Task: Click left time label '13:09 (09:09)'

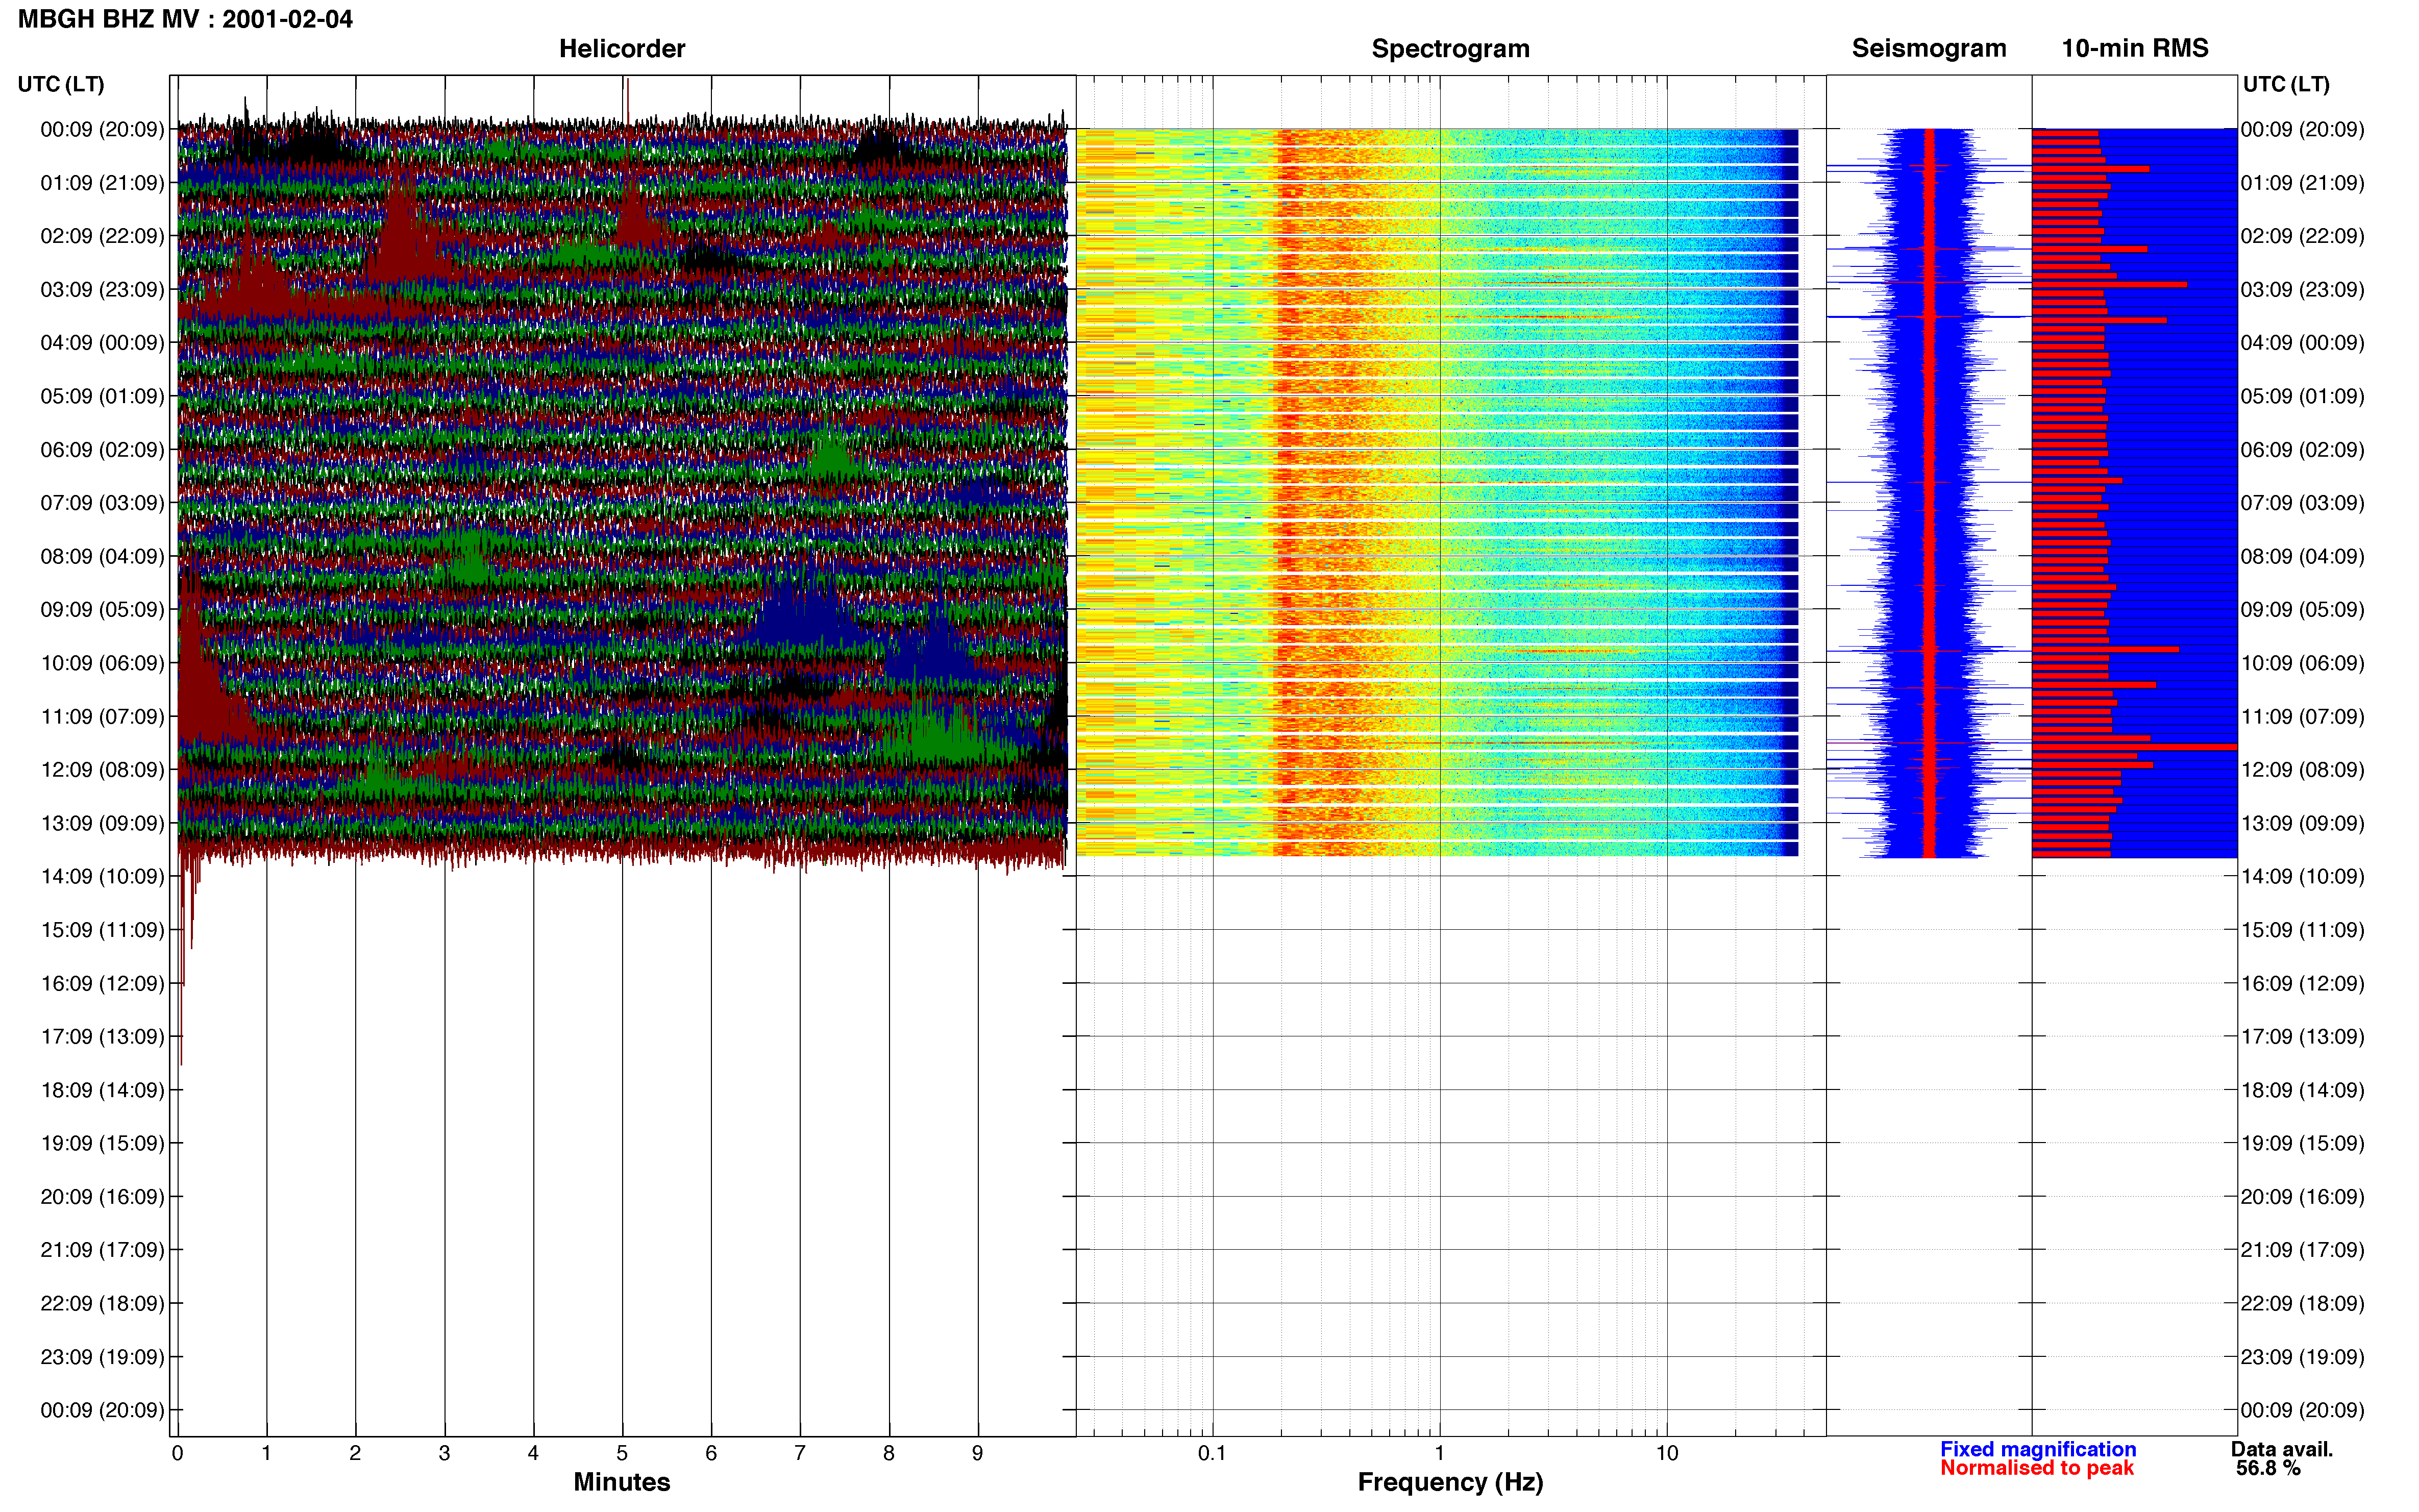Action: click(102, 823)
